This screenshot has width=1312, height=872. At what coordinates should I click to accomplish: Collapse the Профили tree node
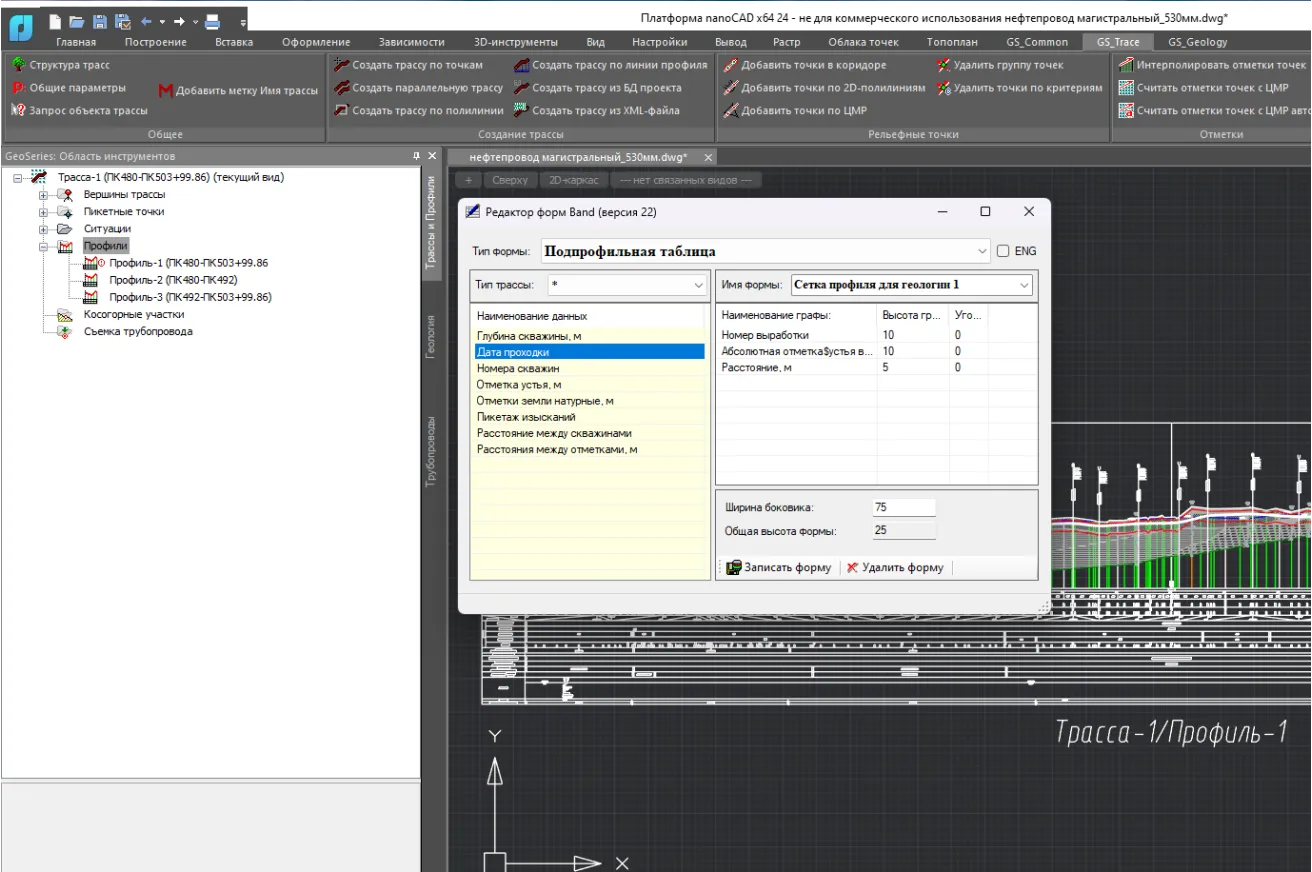pyautogui.click(x=43, y=246)
